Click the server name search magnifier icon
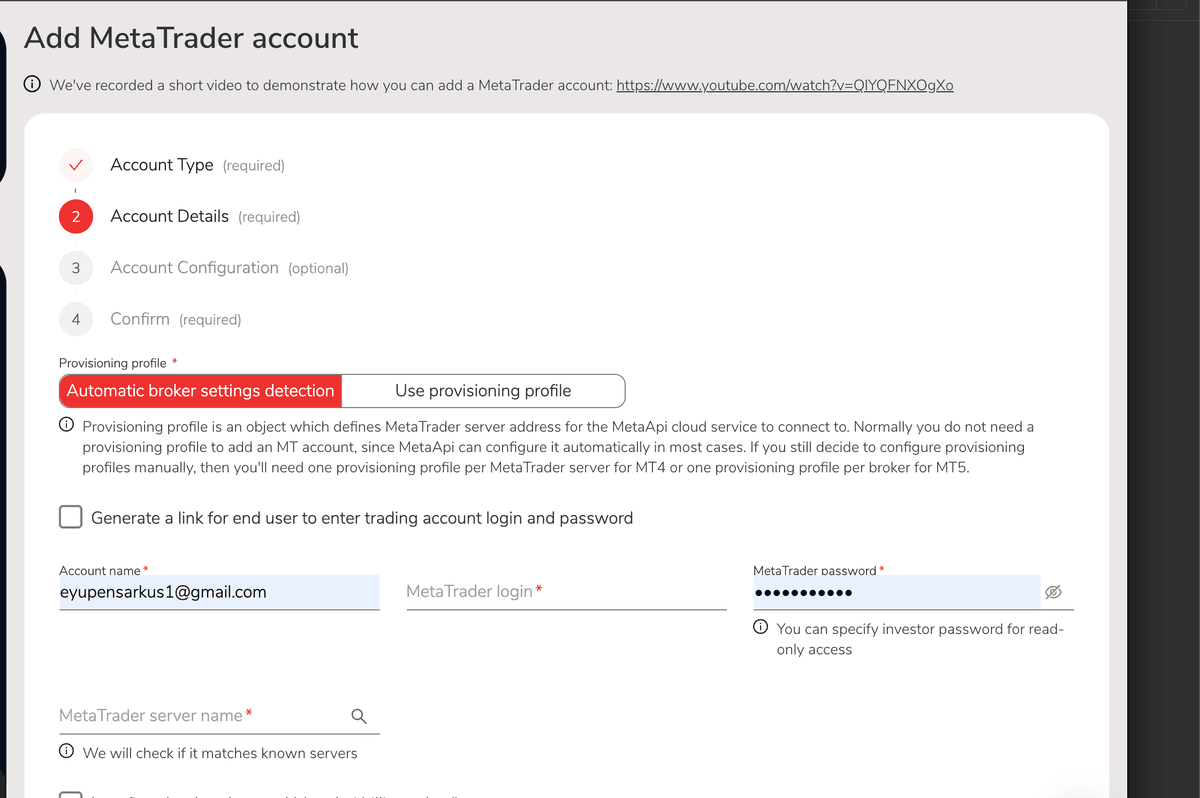Screen dimensions: 1200x798 tap(359, 716)
